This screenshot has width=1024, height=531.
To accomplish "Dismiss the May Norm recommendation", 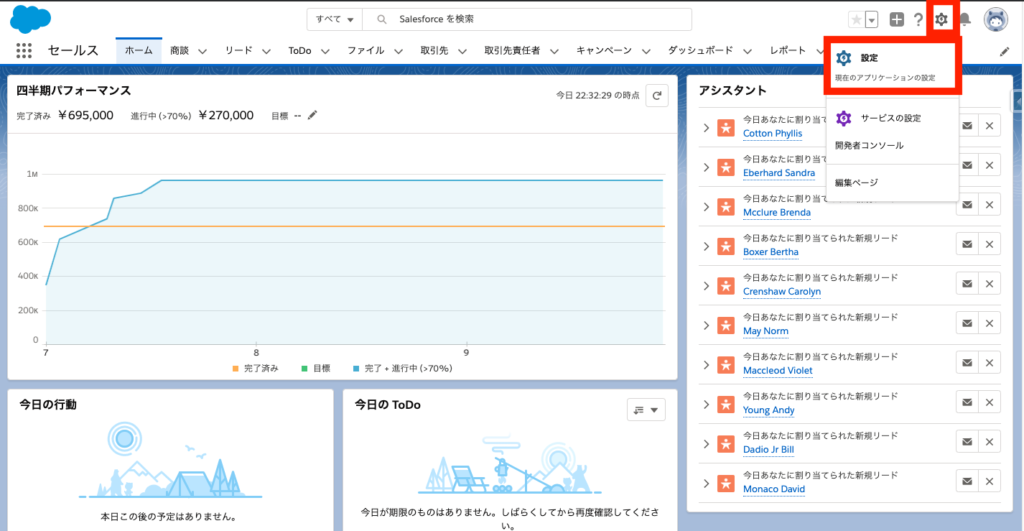I will [989, 323].
